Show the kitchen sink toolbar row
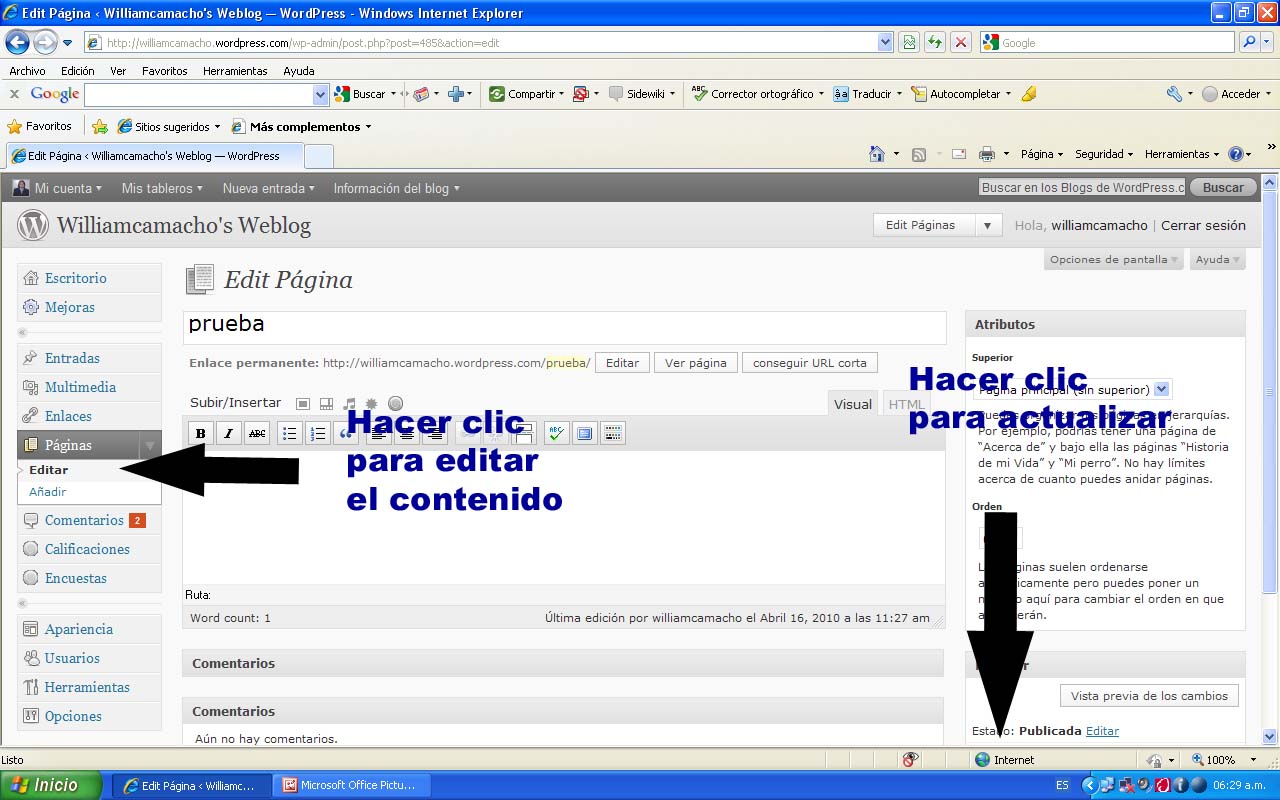The width and height of the screenshot is (1280, 800). 613,433
